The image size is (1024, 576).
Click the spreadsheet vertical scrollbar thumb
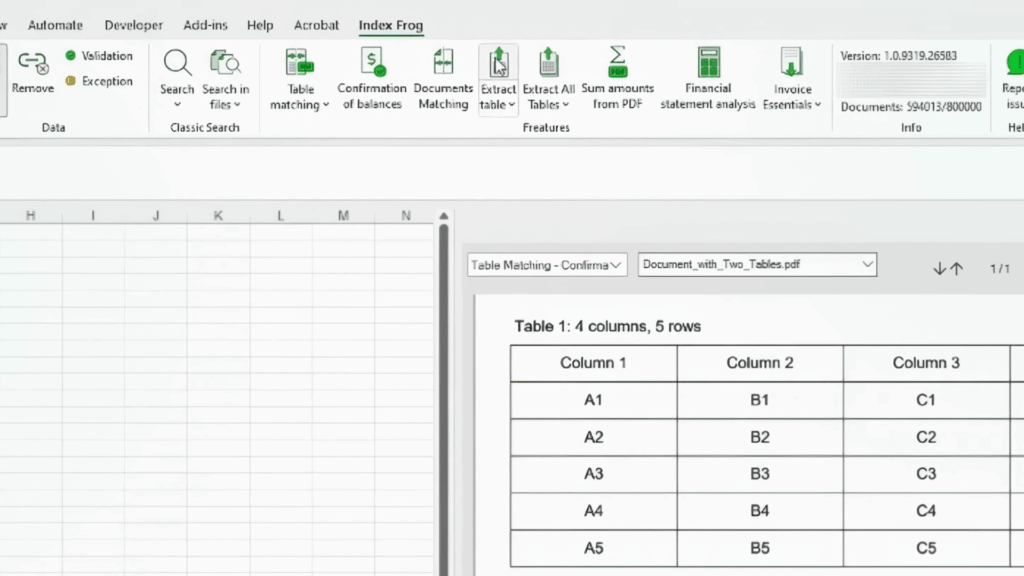(x=444, y=400)
